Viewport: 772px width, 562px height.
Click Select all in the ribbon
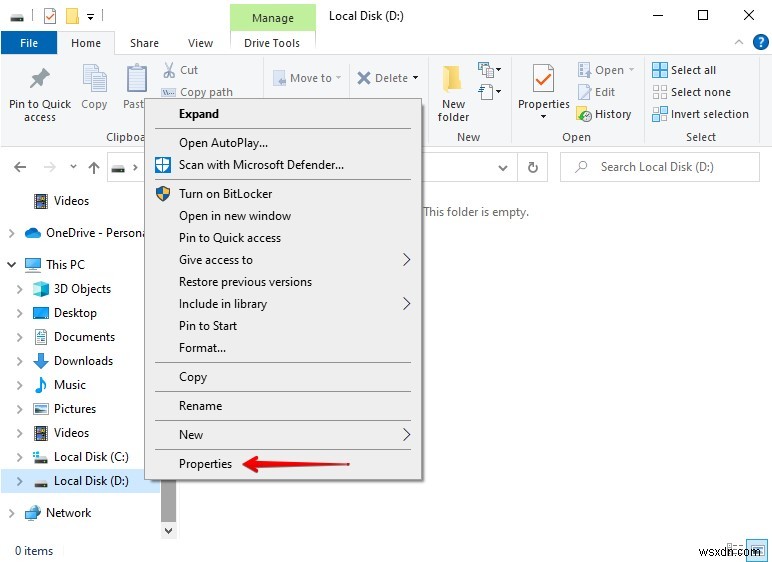(x=684, y=70)
